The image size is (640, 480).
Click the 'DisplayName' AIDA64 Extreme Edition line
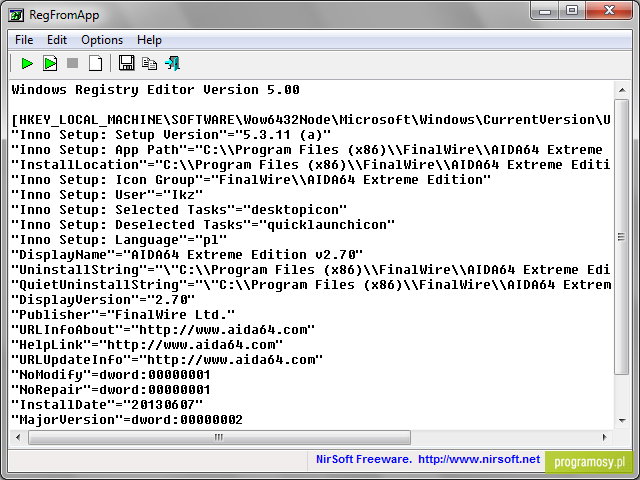pyautogui.click(x=187, y=255)
